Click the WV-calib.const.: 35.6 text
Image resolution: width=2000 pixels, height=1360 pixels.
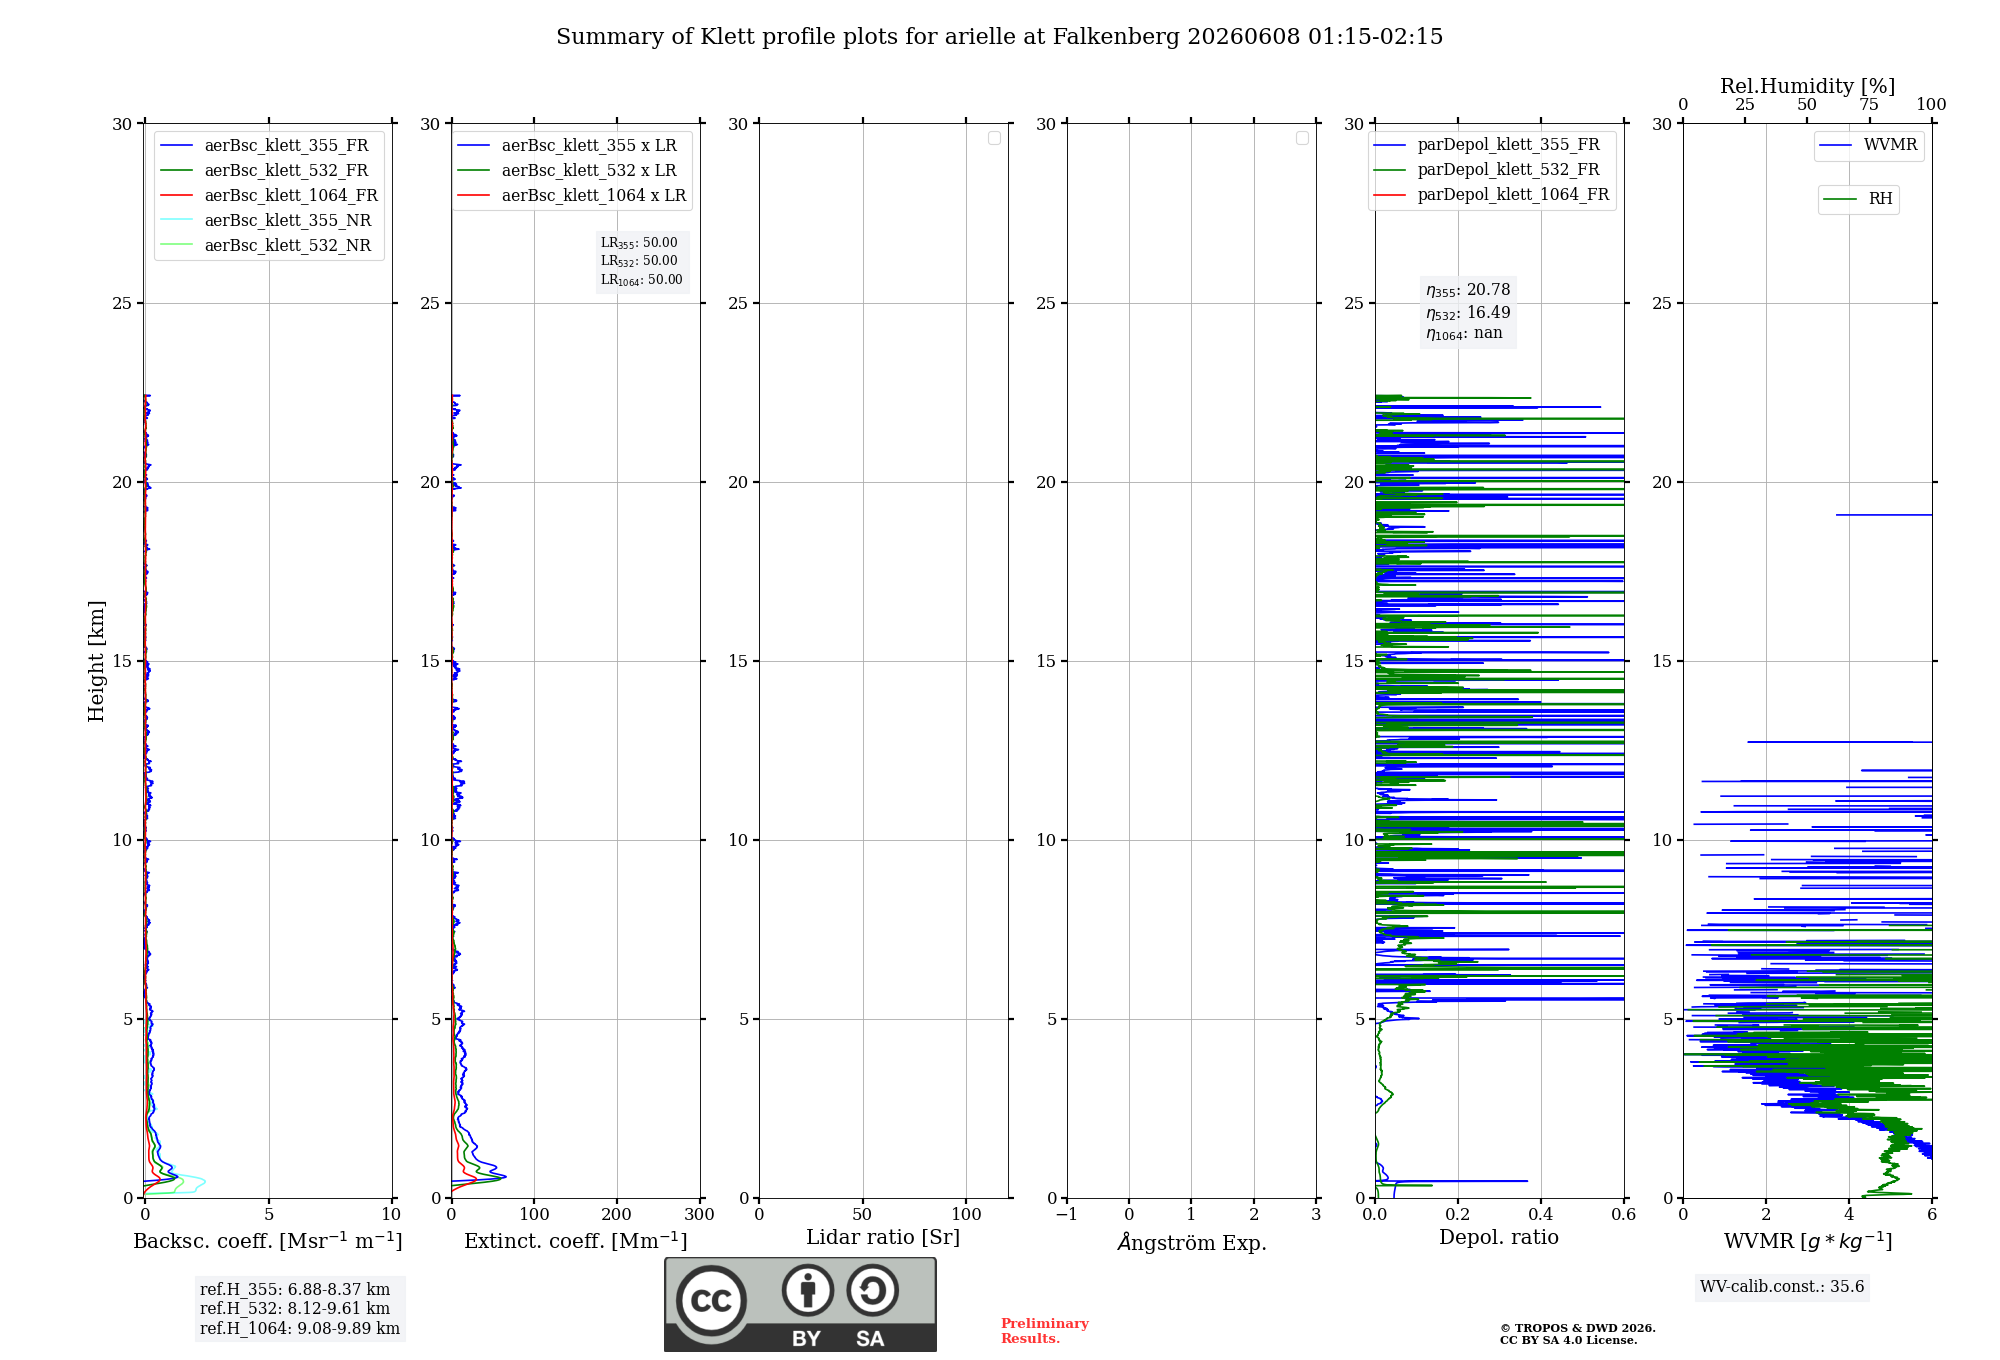pos(1782,1287)
